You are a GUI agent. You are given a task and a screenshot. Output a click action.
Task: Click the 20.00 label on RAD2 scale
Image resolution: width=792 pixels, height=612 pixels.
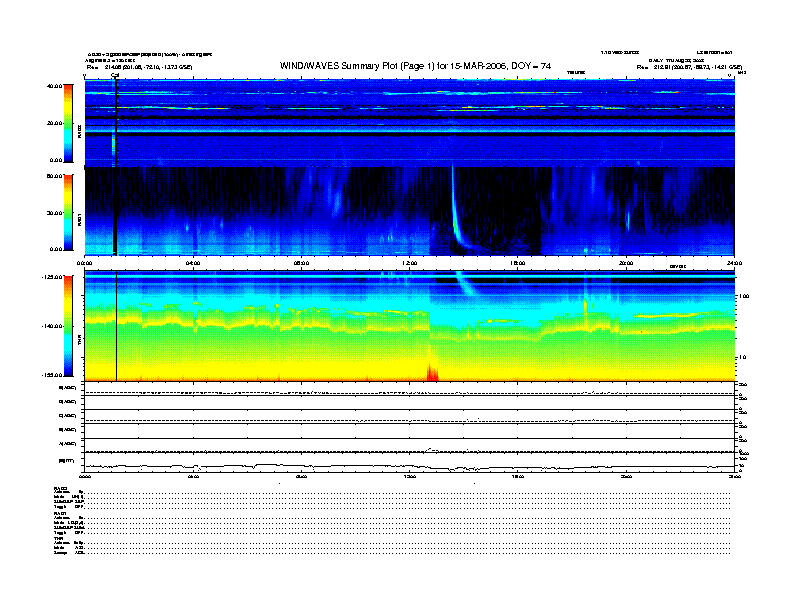pos(55,123)
